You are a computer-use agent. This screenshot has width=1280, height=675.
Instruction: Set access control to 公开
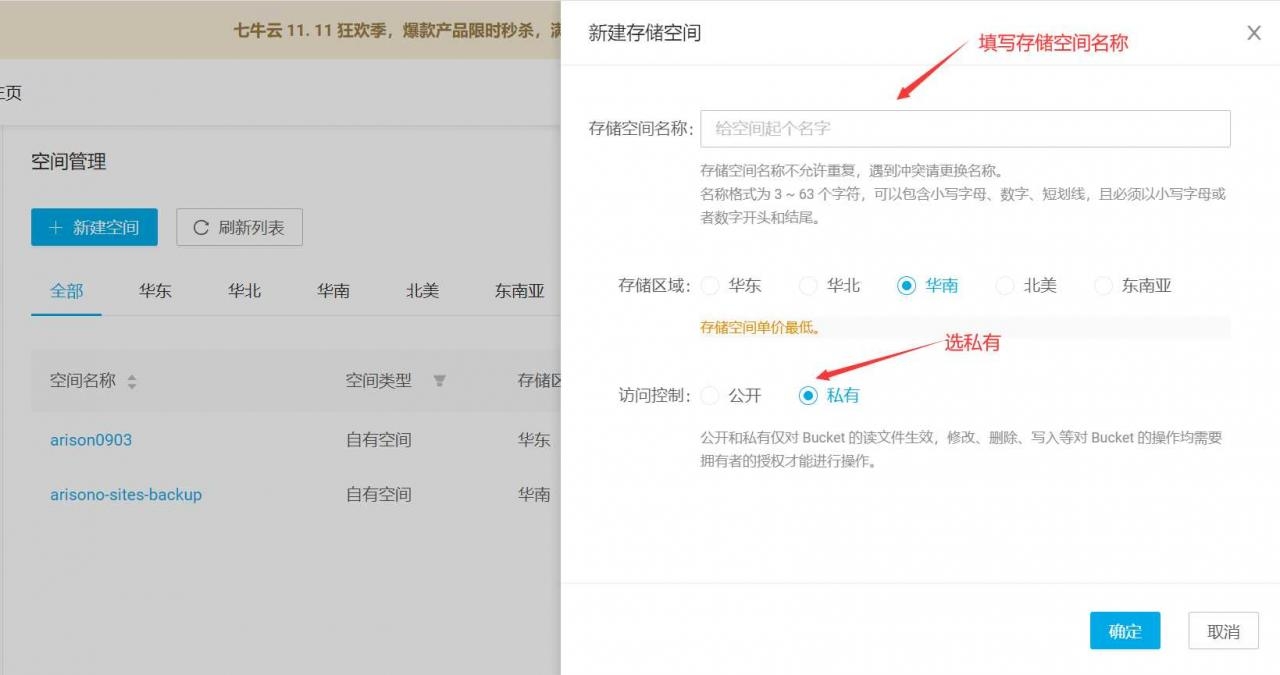[x=710, y=396]
